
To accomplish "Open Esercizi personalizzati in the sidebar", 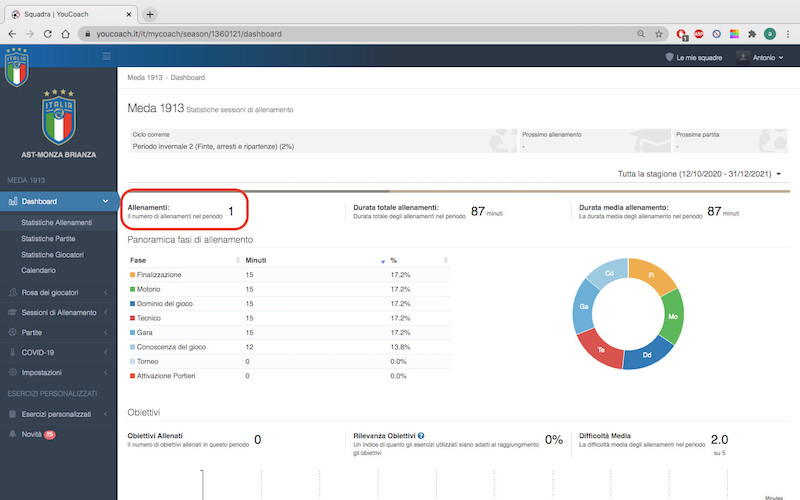I will [56, 414].
